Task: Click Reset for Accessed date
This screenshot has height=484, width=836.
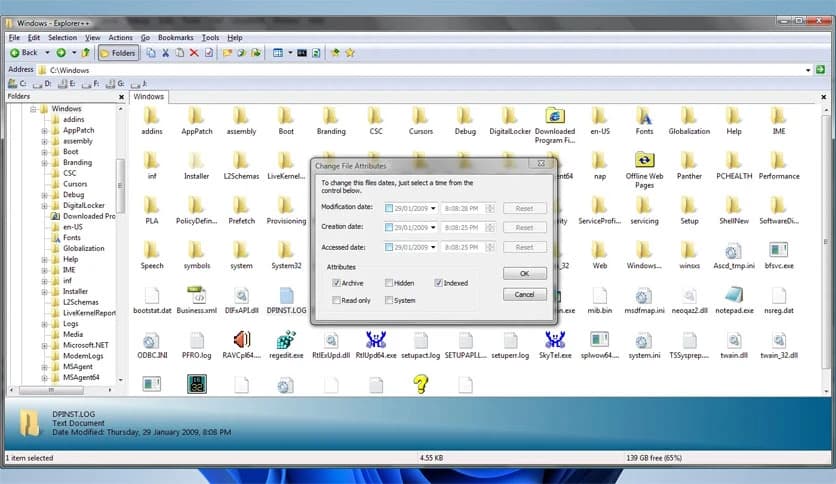Action: click(x=525, y=247)
